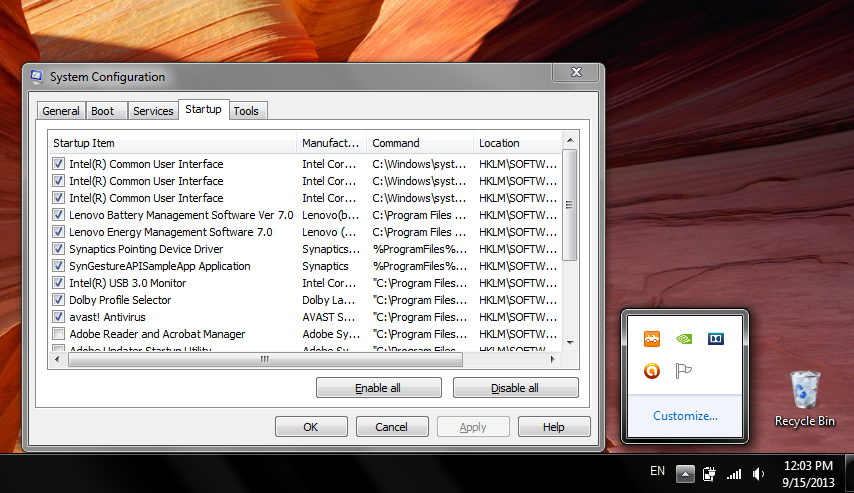Sort by the Command column header

coord(419,143)
